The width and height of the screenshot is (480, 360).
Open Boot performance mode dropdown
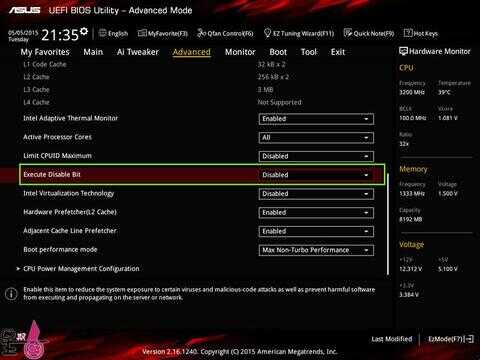[316, 250]
